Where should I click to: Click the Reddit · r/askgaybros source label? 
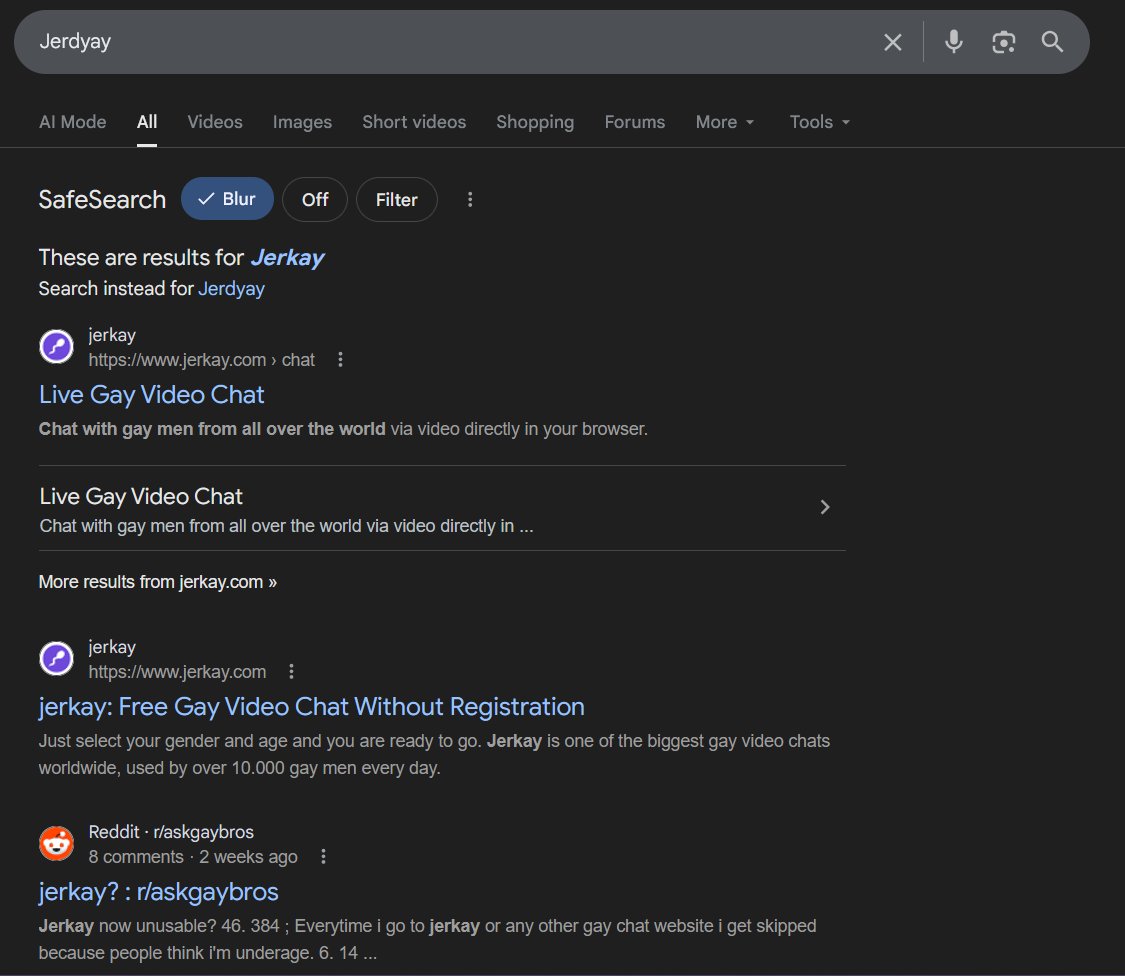point(171,832)
